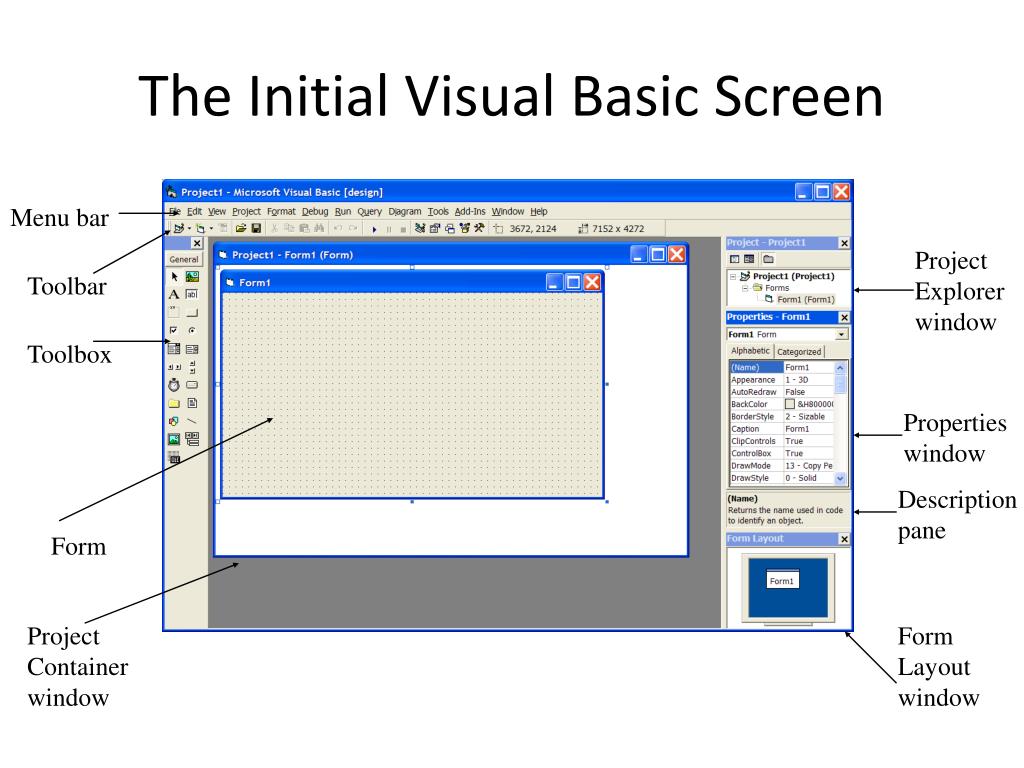Open the Edit menu
The height and width of the screenshot is (768, 1024).
click(194, 212)
